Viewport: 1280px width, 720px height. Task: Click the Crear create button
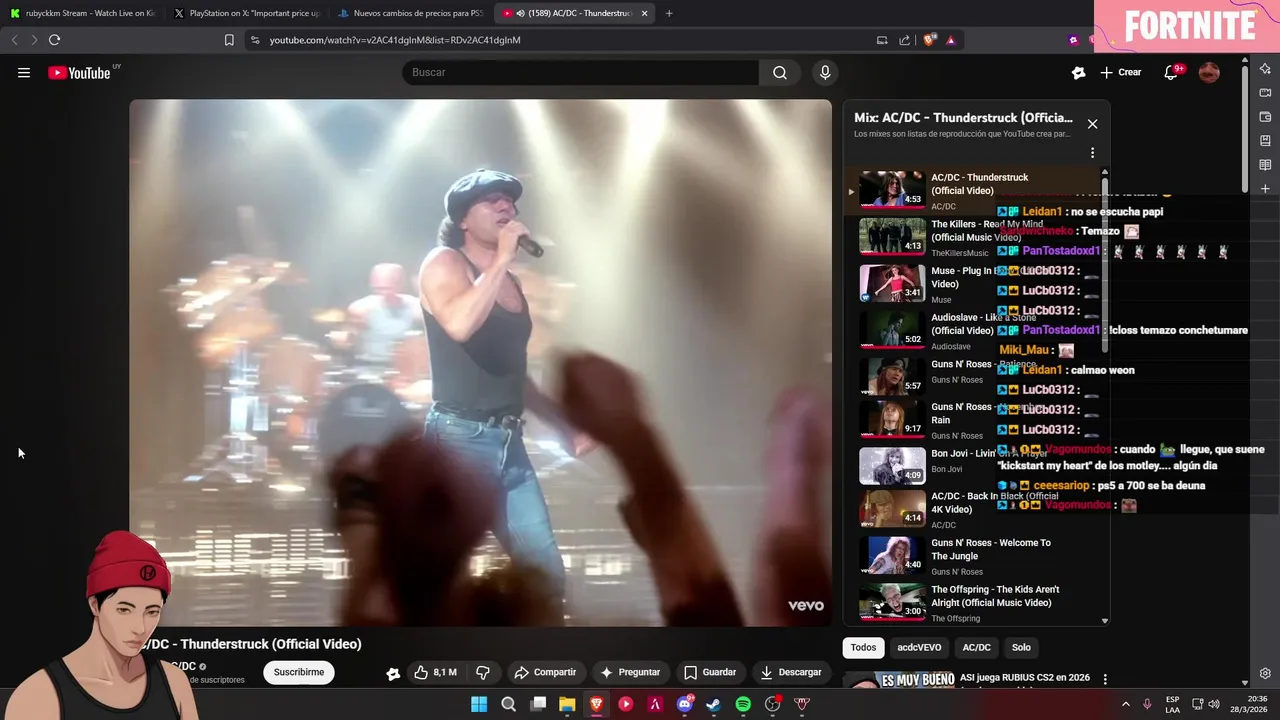coord(1121,72)
